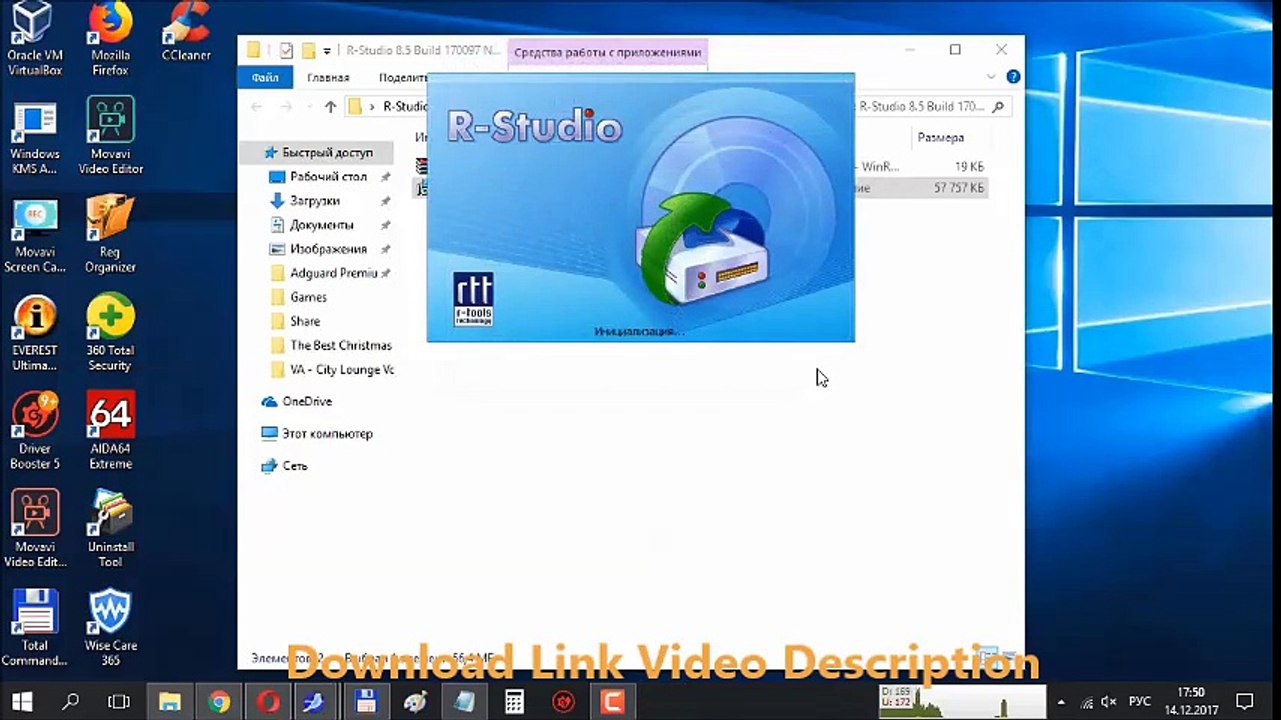
Task: Open the floppy disk icon on the taskbar
Action: (x=366, y=702)
